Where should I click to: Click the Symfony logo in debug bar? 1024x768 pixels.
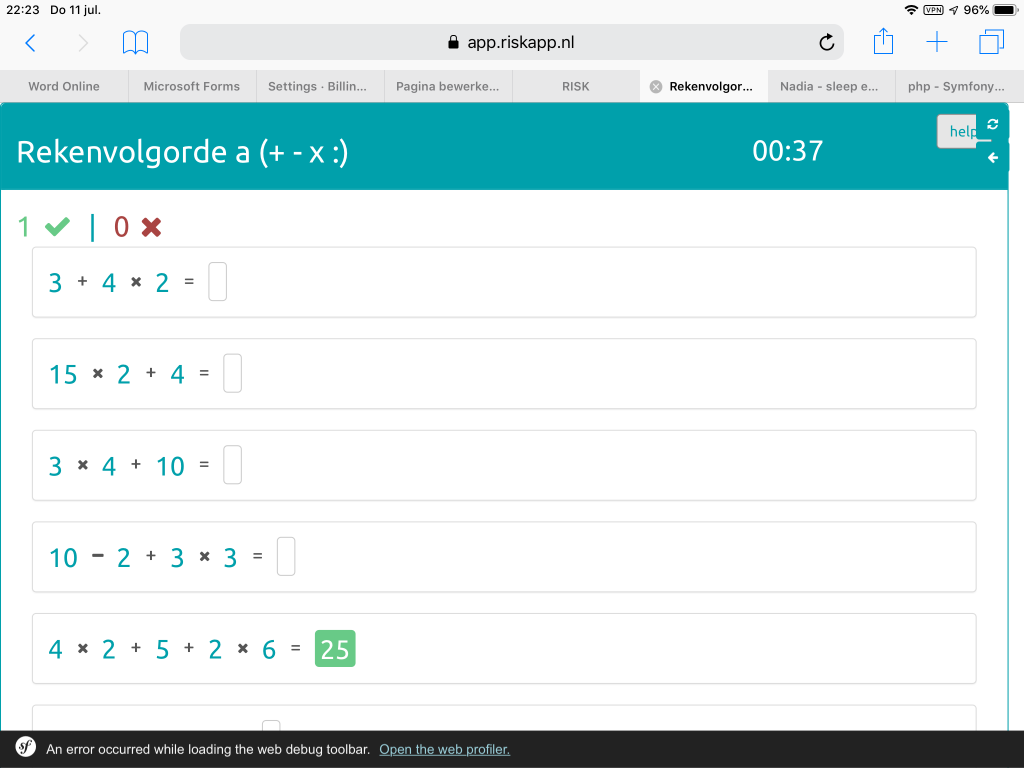[x=26, y=748]
